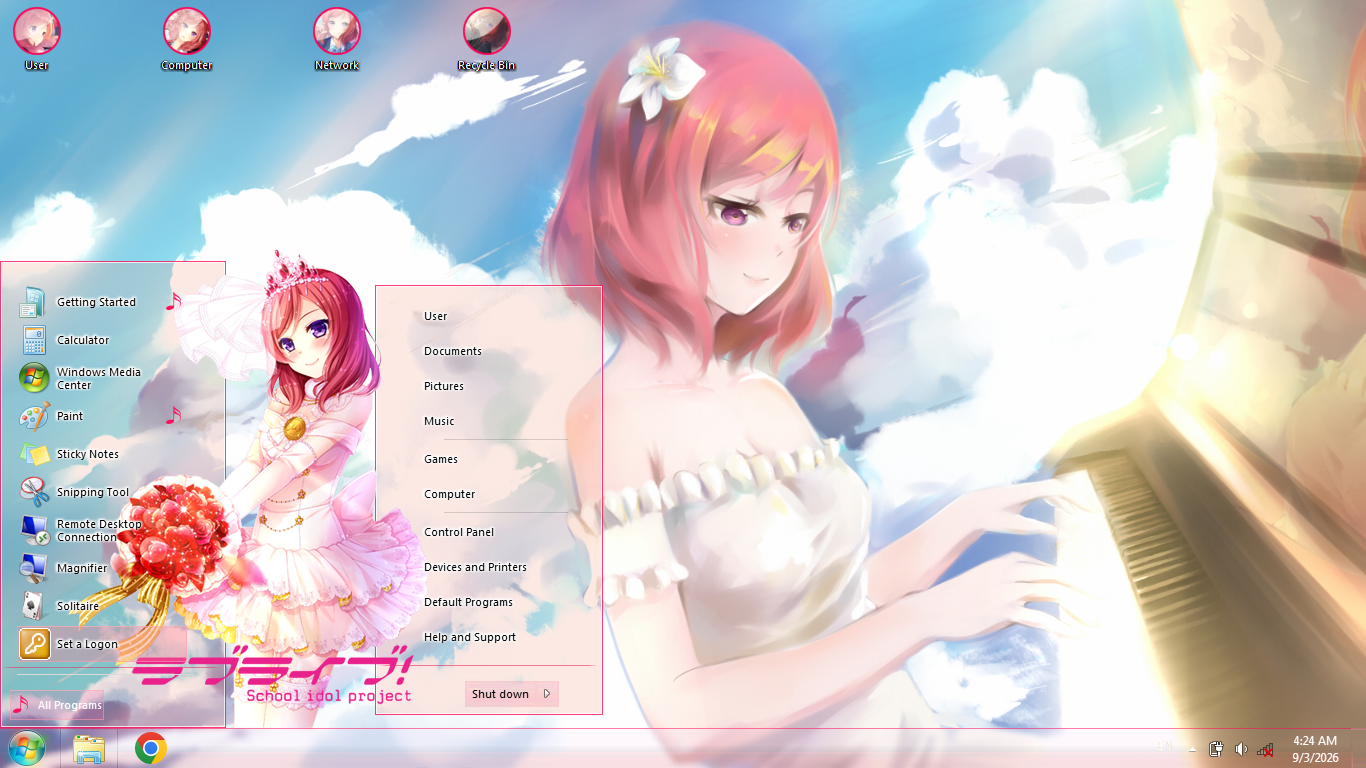Launch Google Chrome from the taskbar
The image size is (1366, 768).
151,748
